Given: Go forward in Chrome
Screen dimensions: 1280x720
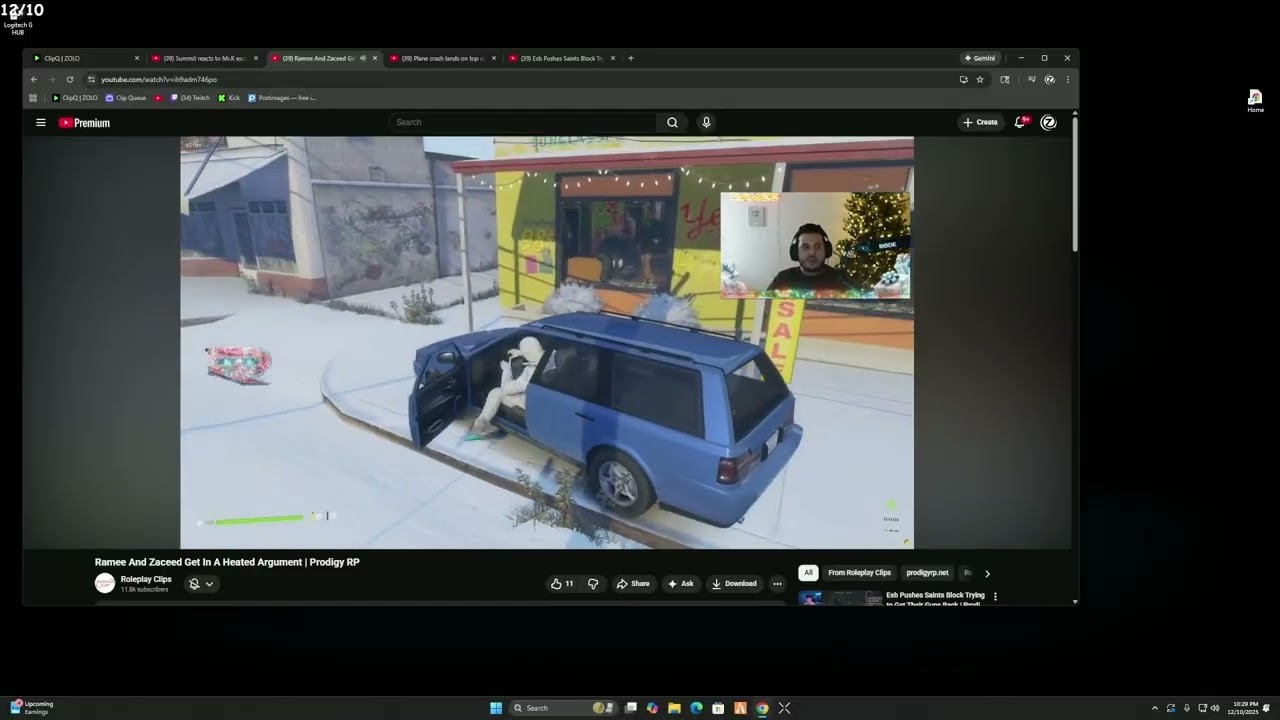Looking at the screenshot, I should pyautogui.click(x=52, y=79).
